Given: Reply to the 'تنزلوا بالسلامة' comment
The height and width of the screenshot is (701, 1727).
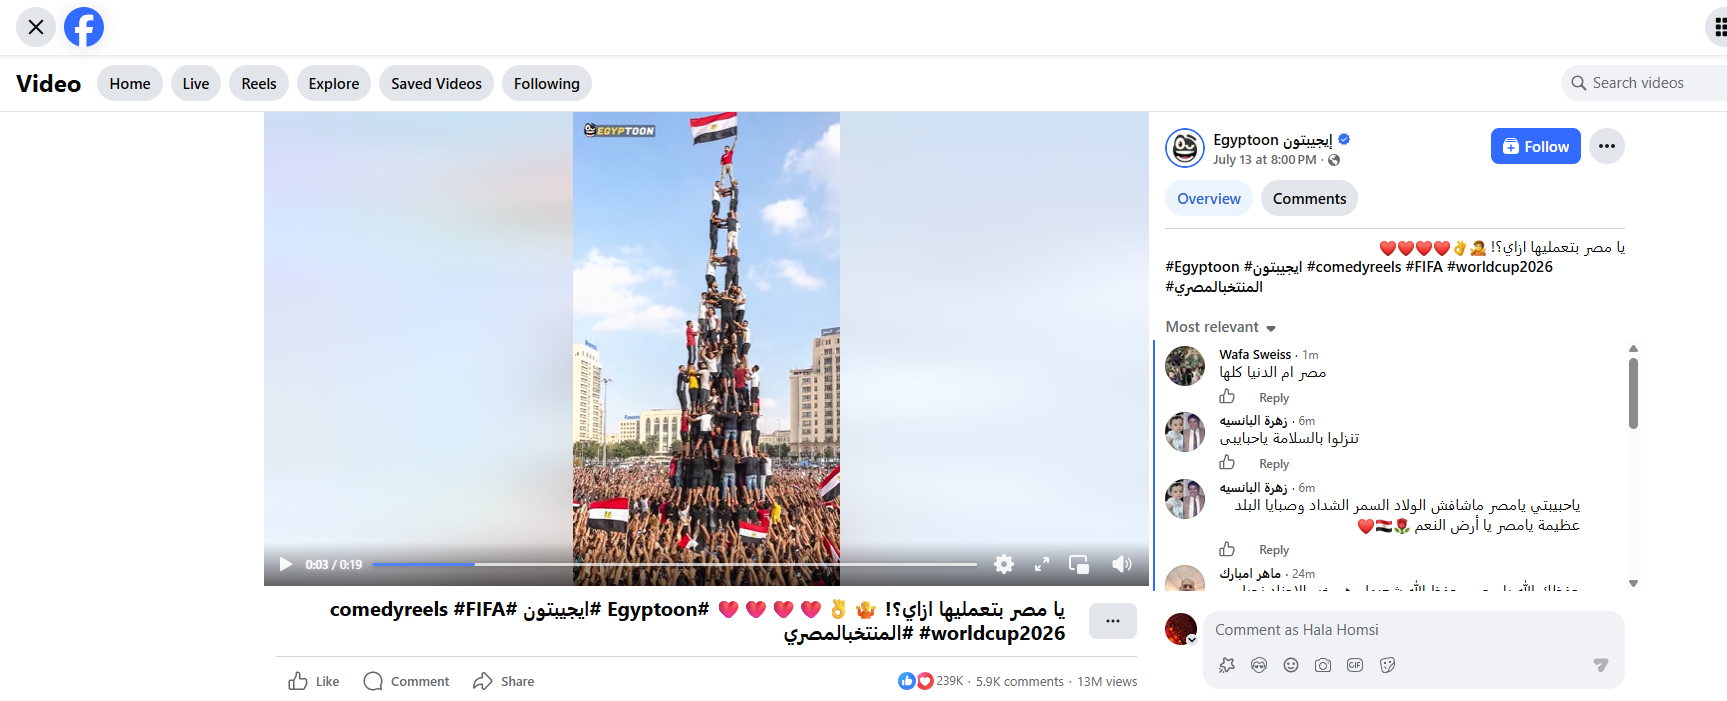Looking at the screenshot, I should point(1274,464).
